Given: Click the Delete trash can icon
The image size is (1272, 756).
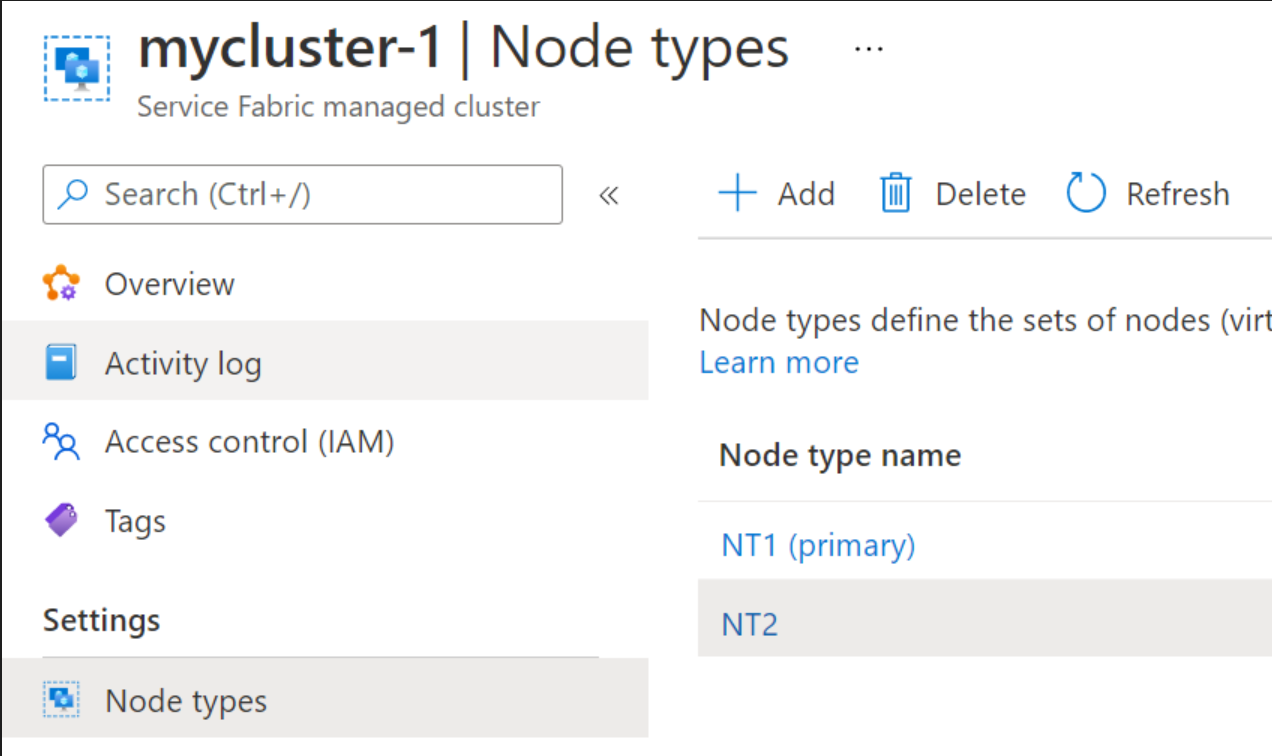Looking at the screenshot, I should pos(895,193).
